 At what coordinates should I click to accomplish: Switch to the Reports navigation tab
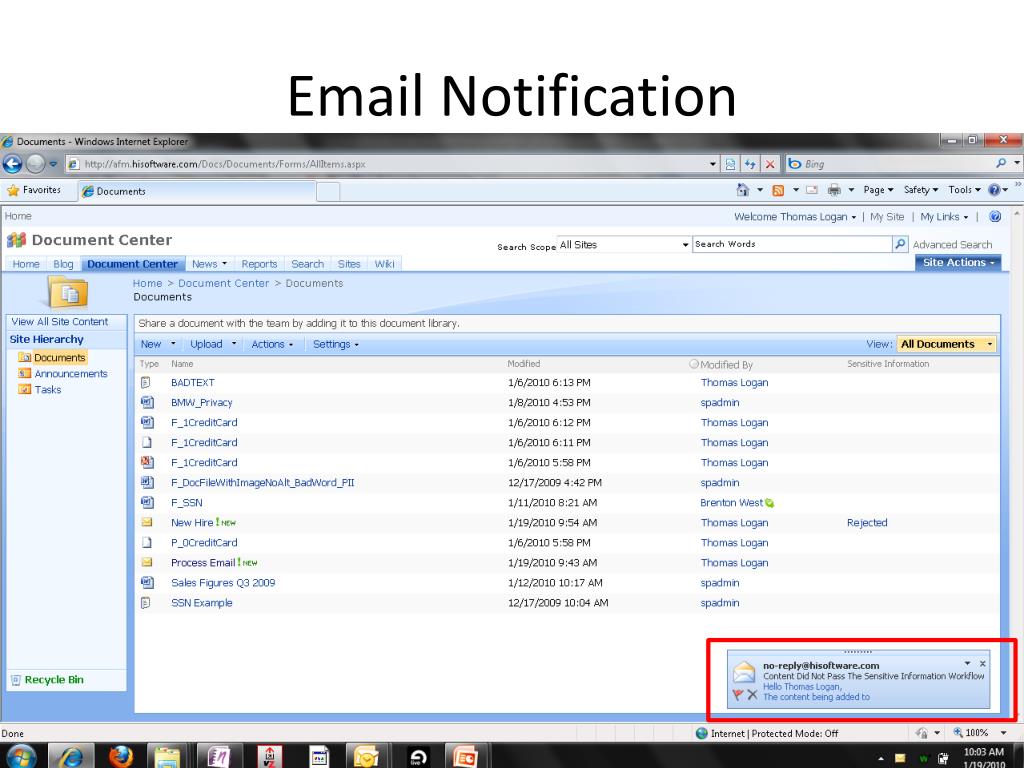pyautogui.click(x=259, y=264)
